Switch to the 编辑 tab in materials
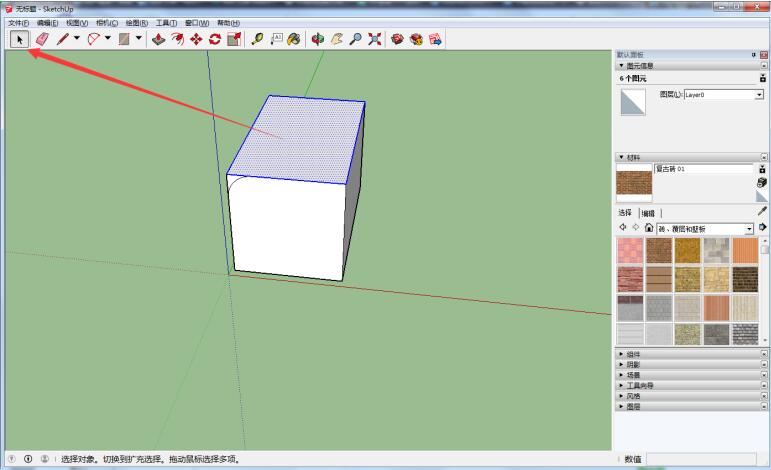The image size is (771, 470). pyautogui.click(x=648, y=213)
